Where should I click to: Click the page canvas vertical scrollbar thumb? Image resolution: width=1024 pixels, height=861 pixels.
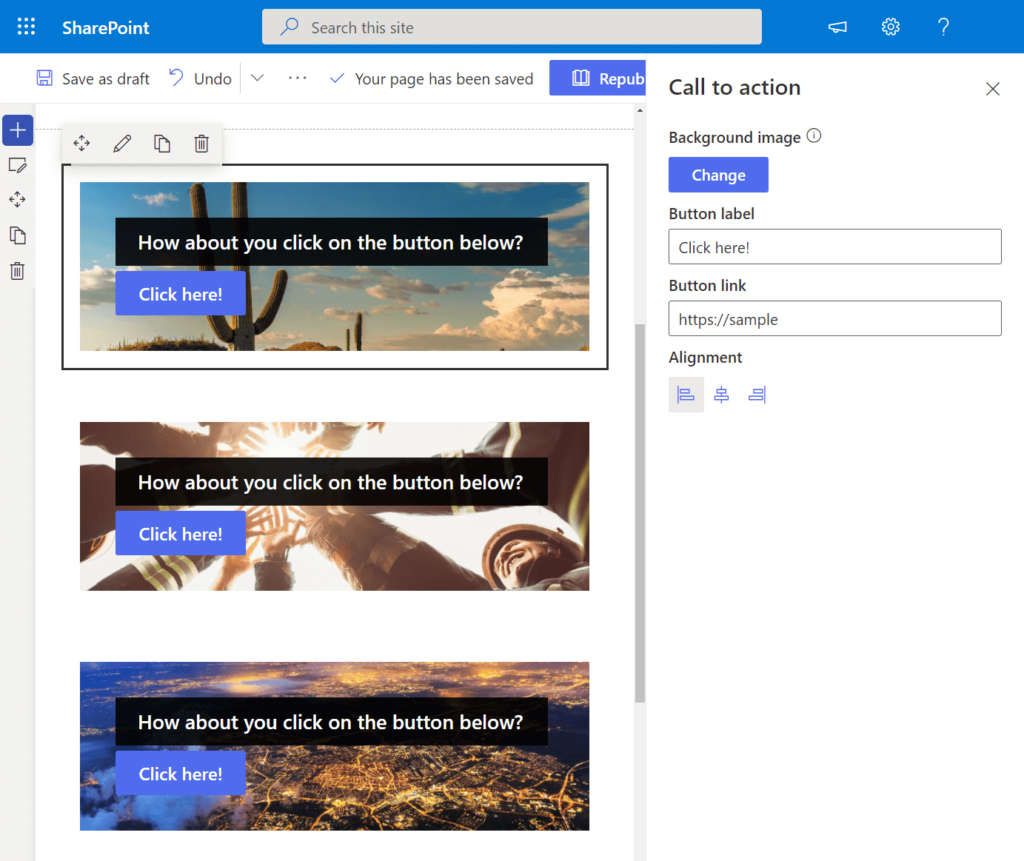(640, 513)
